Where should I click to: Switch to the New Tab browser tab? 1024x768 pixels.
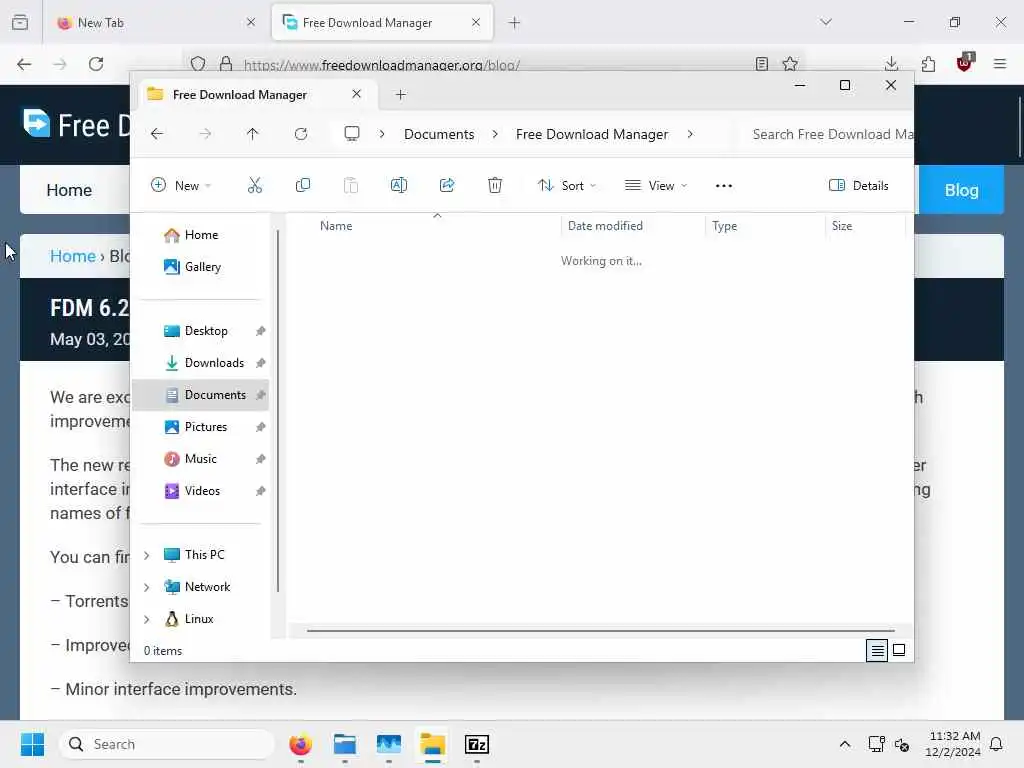click(155, 22)
